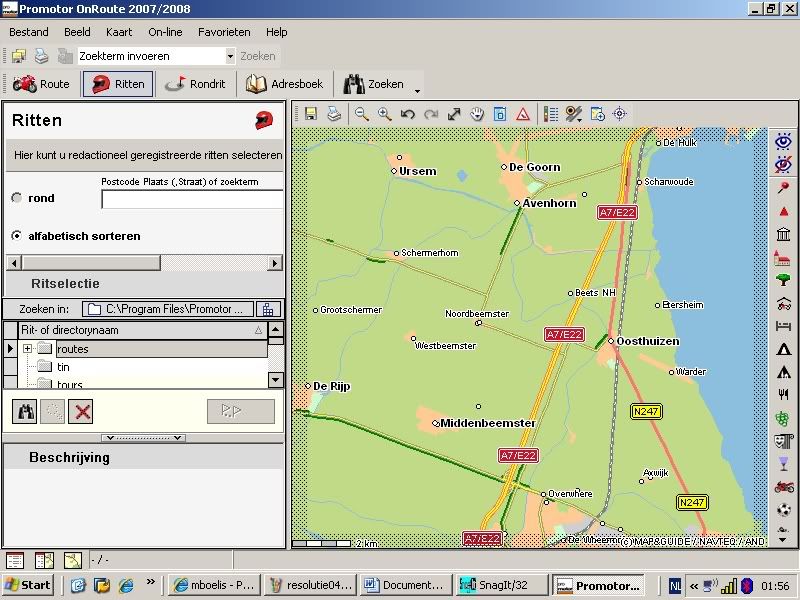Expand the routes folder
This screenshot has height=600, width=800.
click(x=28, y=349)
